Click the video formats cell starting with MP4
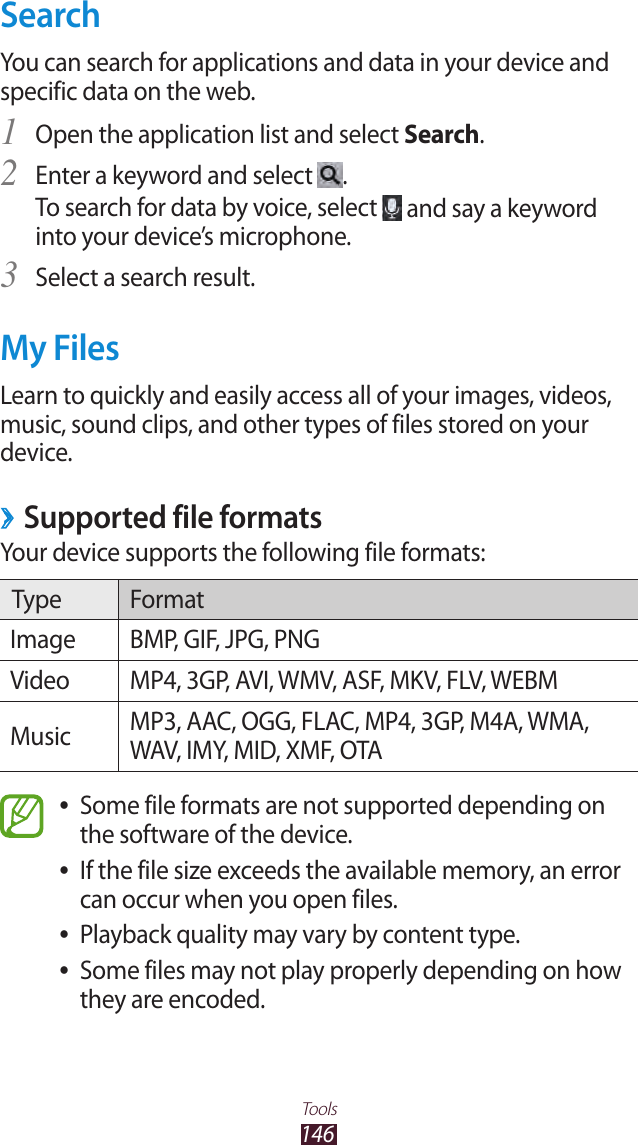Image resolution: width=638 pixels, height=1145 pixels. coord(344,681)
